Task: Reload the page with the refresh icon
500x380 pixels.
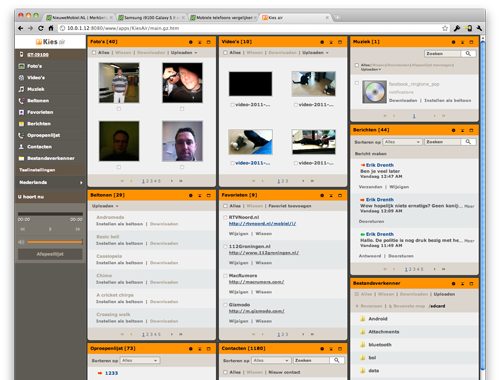Action: [41, 28]
